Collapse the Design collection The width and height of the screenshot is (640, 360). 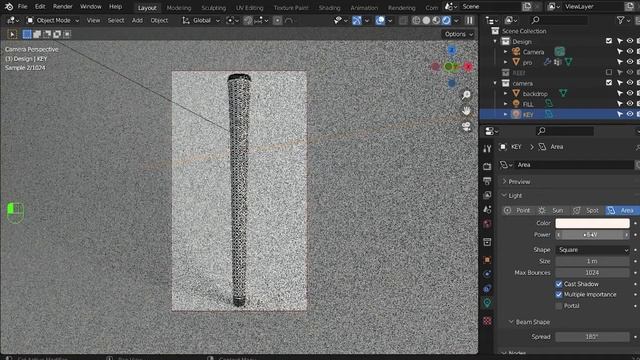pos(495,41)
